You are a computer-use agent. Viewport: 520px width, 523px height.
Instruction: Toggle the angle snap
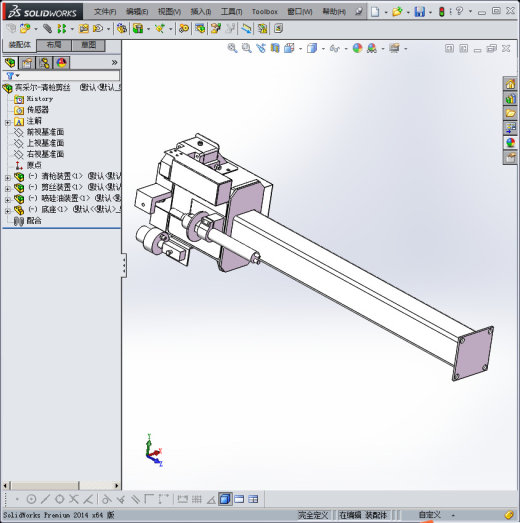point(211,499)
